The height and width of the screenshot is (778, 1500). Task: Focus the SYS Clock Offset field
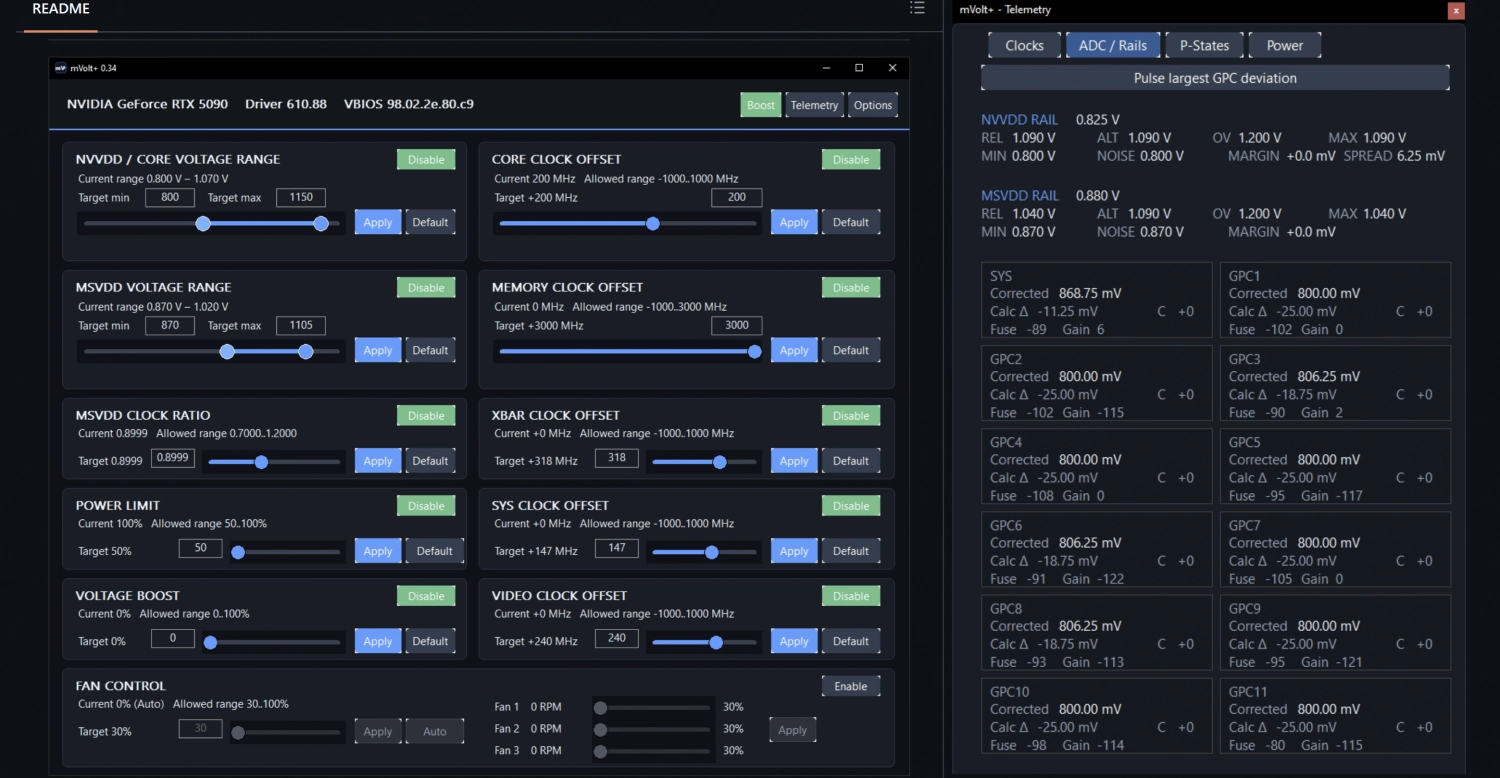(x=616, y=547)
